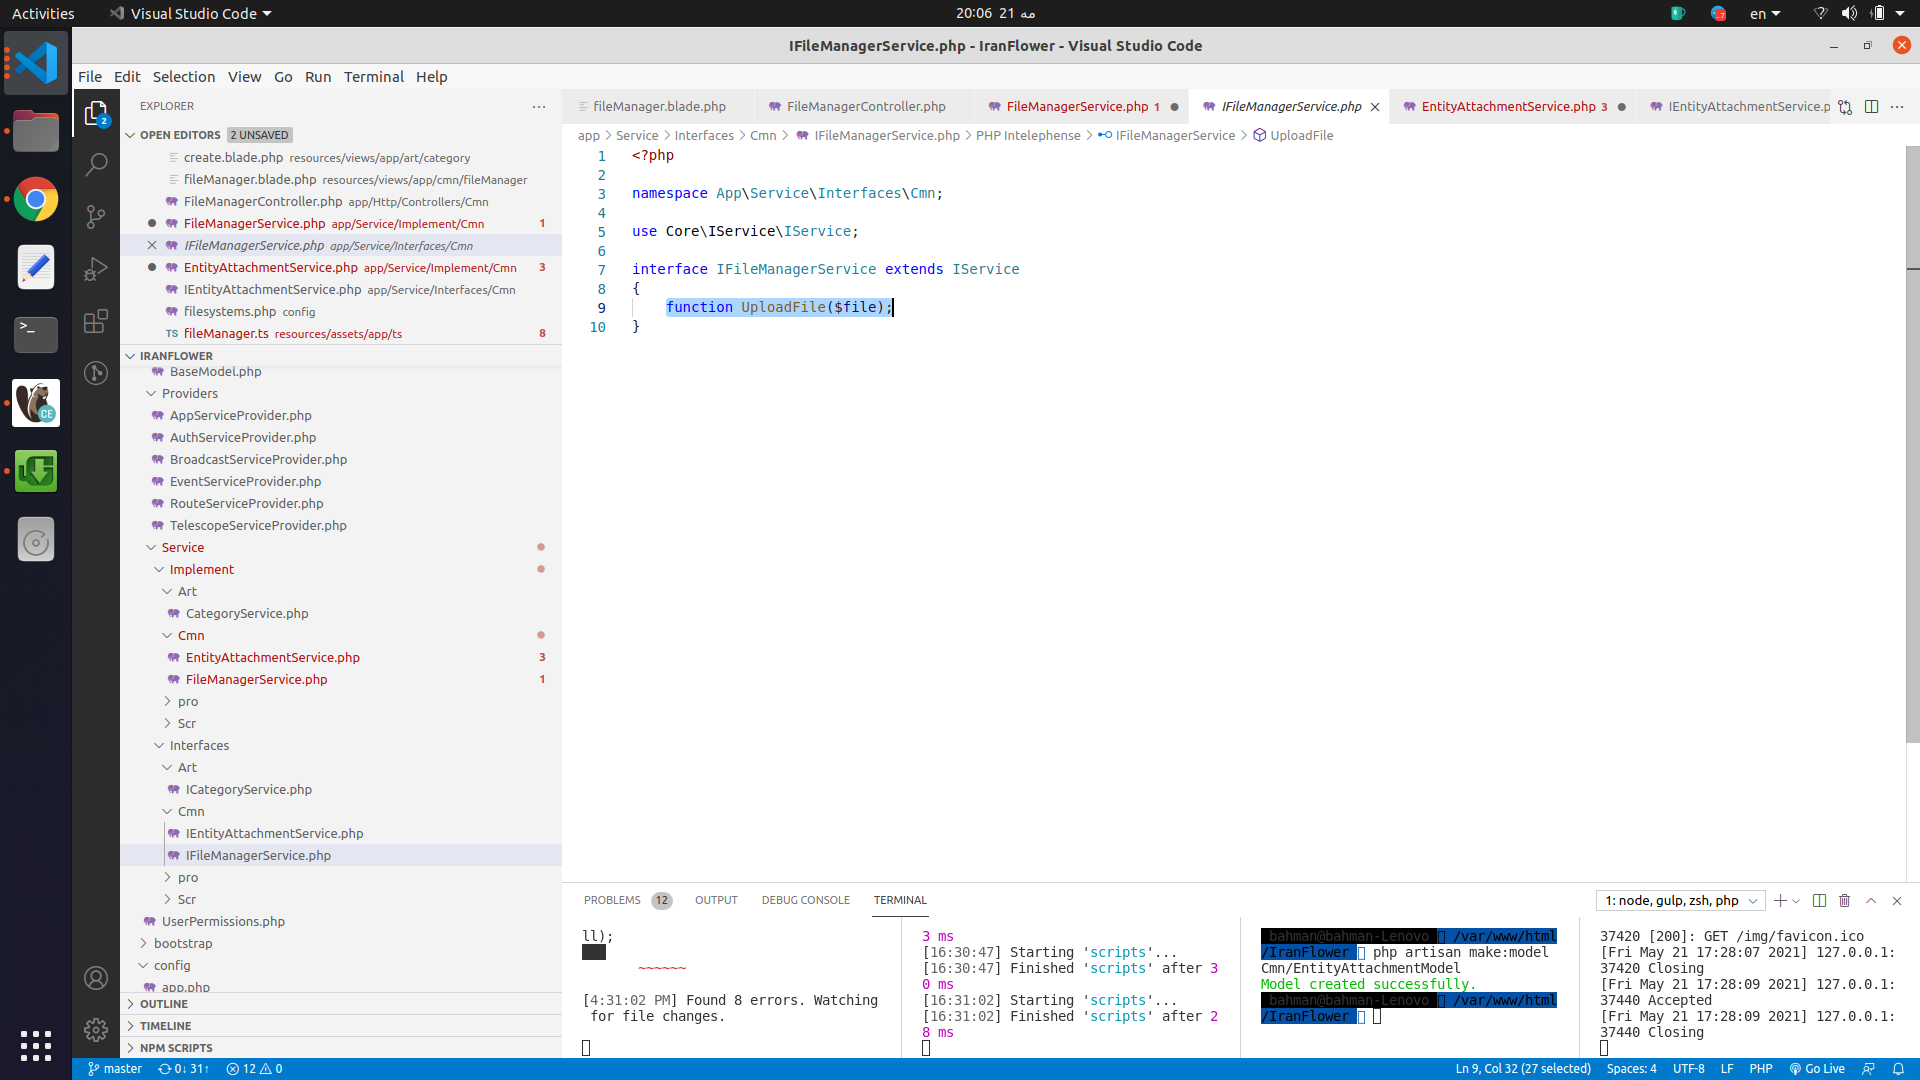Expand the pro folder under Service
Viewport: 1920px width, 1080px height.
click(189, 700)
